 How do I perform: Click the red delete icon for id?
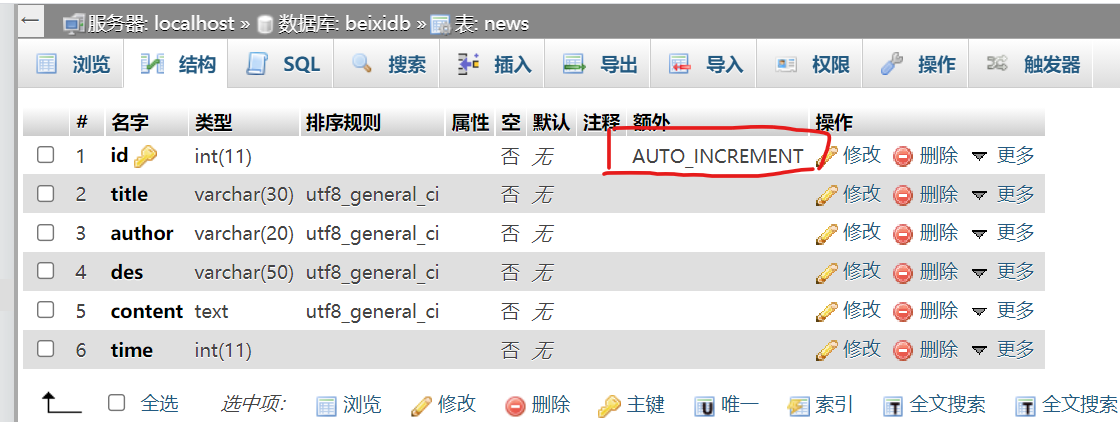904,156
